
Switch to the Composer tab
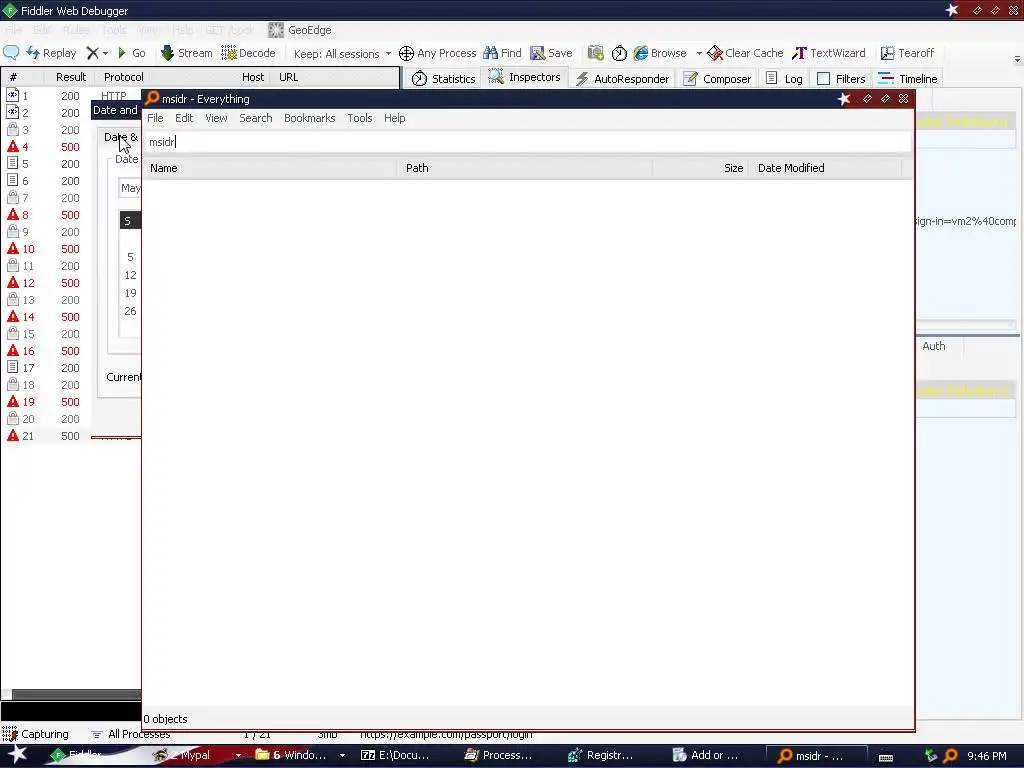click(717, 78)
